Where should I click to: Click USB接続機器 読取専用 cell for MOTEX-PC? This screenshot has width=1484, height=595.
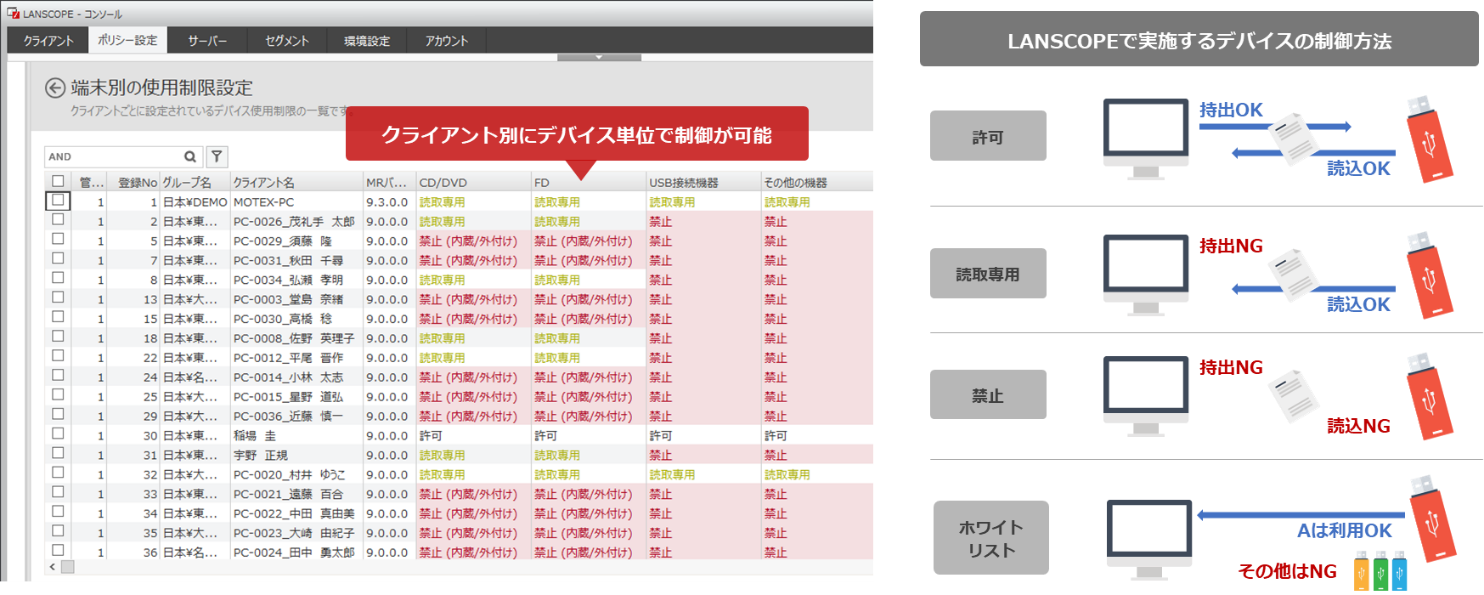(x=672, y=202)
